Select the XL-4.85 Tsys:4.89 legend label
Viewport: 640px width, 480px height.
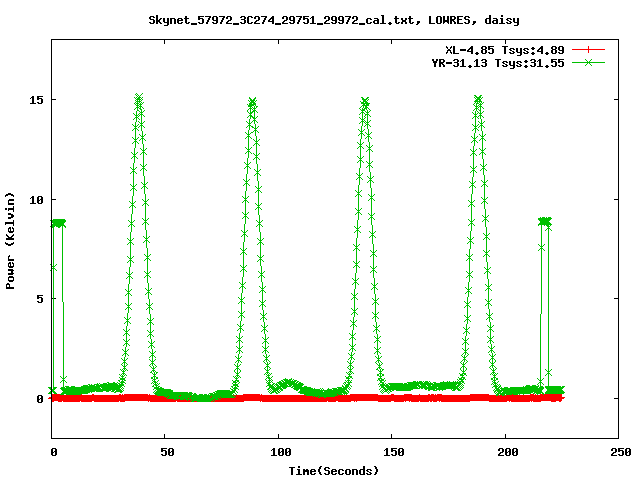505,50
